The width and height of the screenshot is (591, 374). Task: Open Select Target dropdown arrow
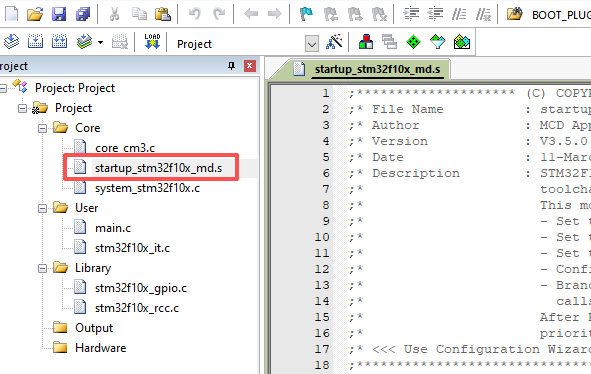pyautogui.click(x=312, y=44)
